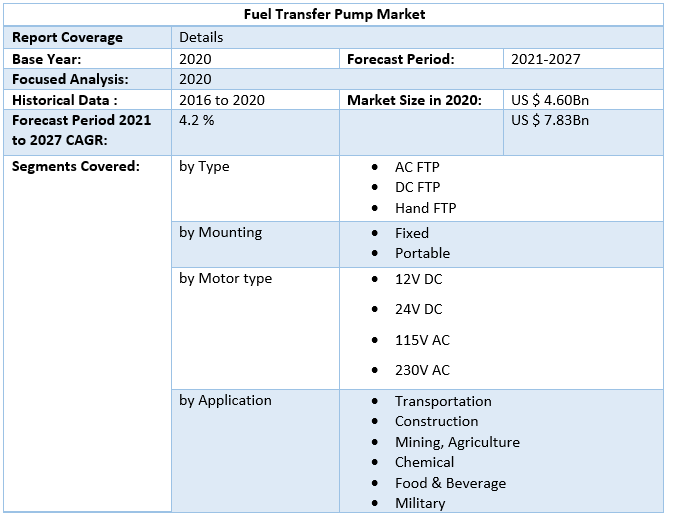Select the by Type segment cell
Viewport: 676px width, 521px height.
pos(204,166)
